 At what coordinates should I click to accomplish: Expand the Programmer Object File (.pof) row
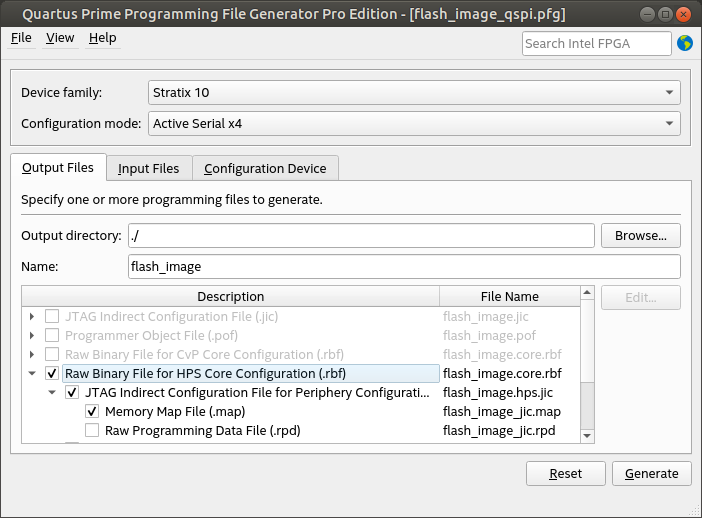(32, 336)
